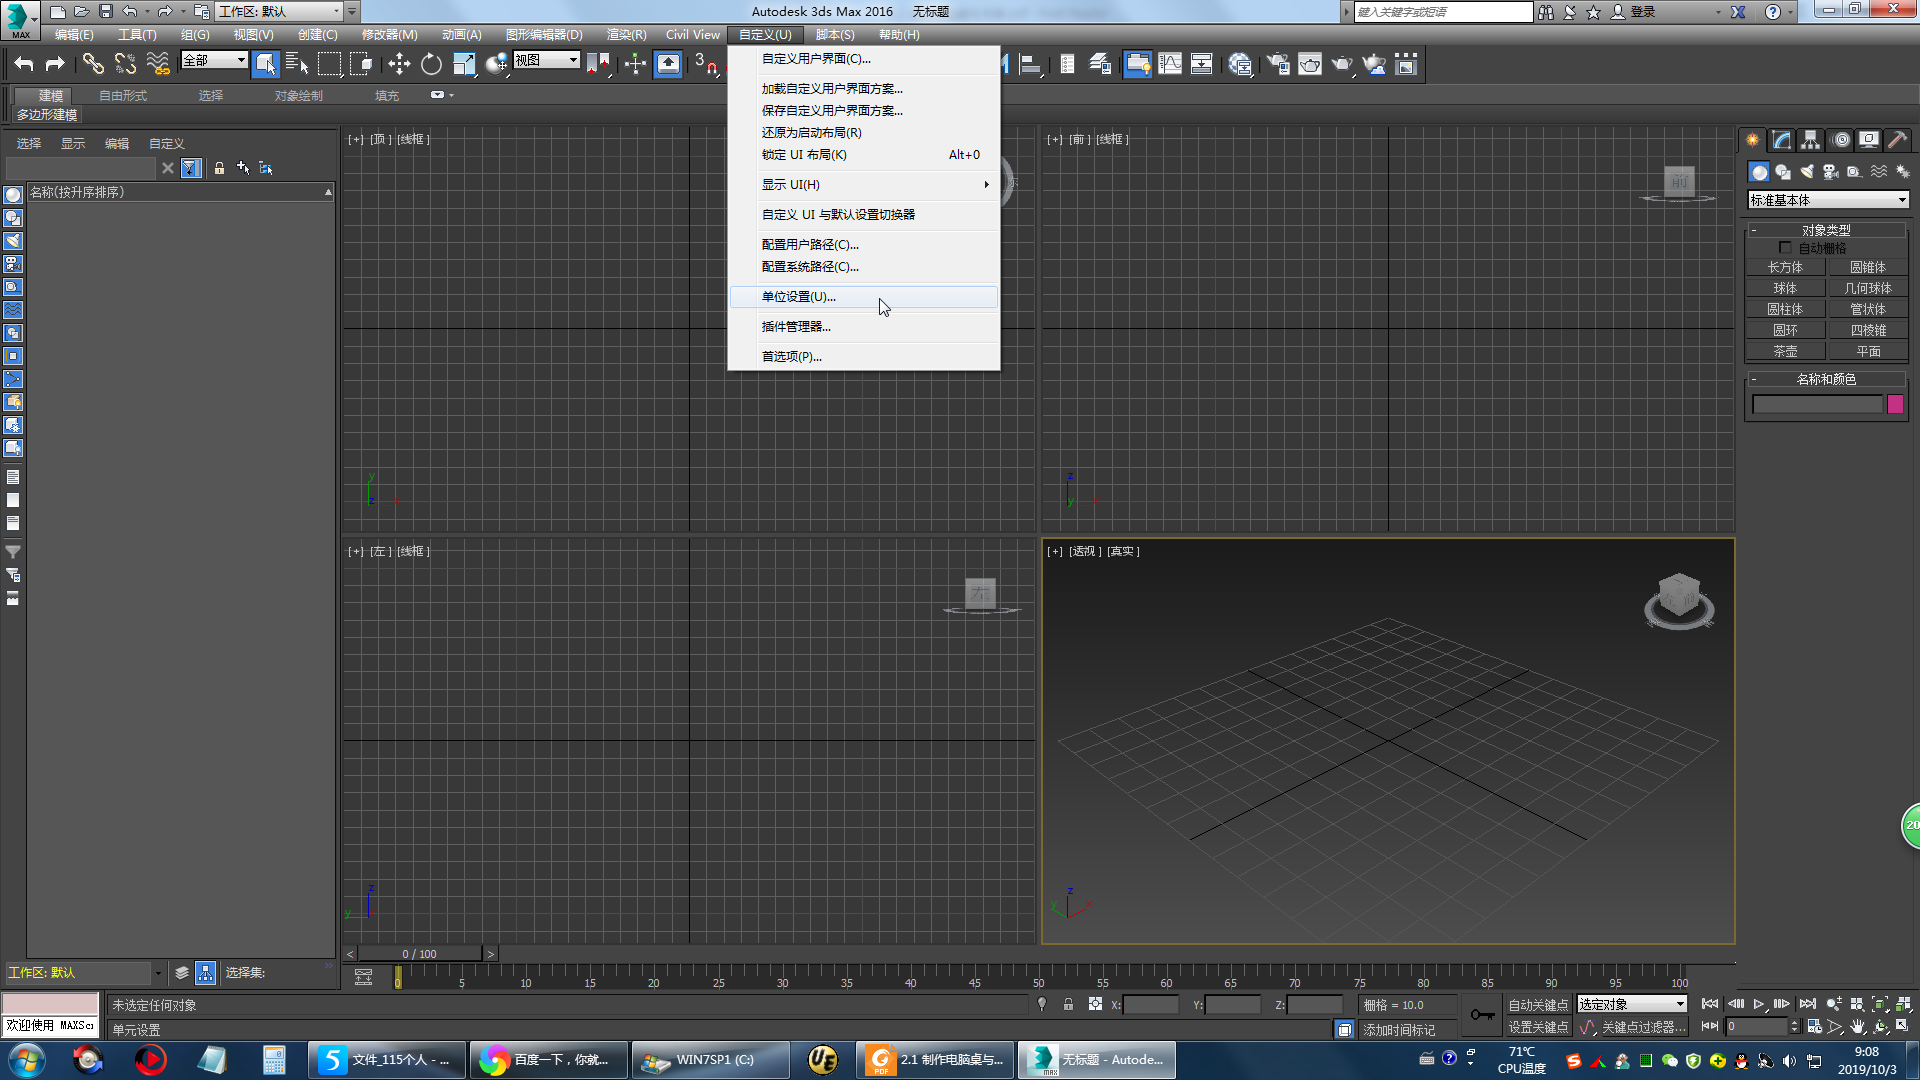Image resolution: width=1920 pixels, height=1080 pixels.
Task: Switch to the 自由形式 ribbon tab
Action: [x=123, y=96]
